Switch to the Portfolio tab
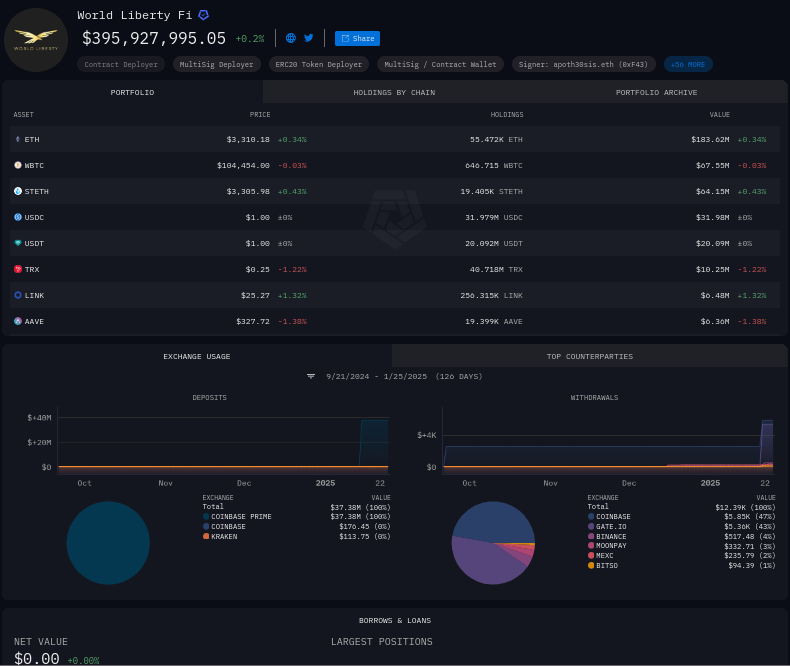The height and width of the screenshot is (666, 790). (133, 92)
